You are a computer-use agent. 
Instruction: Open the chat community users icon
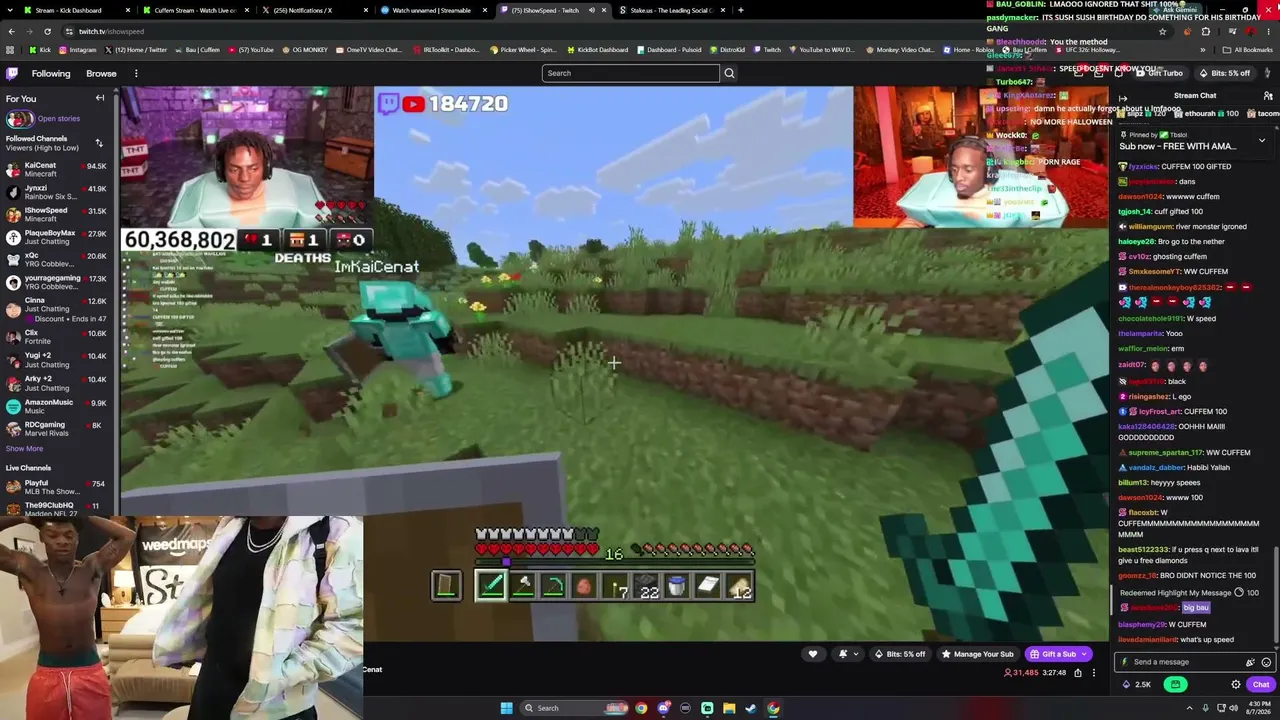coord(1268,96)
